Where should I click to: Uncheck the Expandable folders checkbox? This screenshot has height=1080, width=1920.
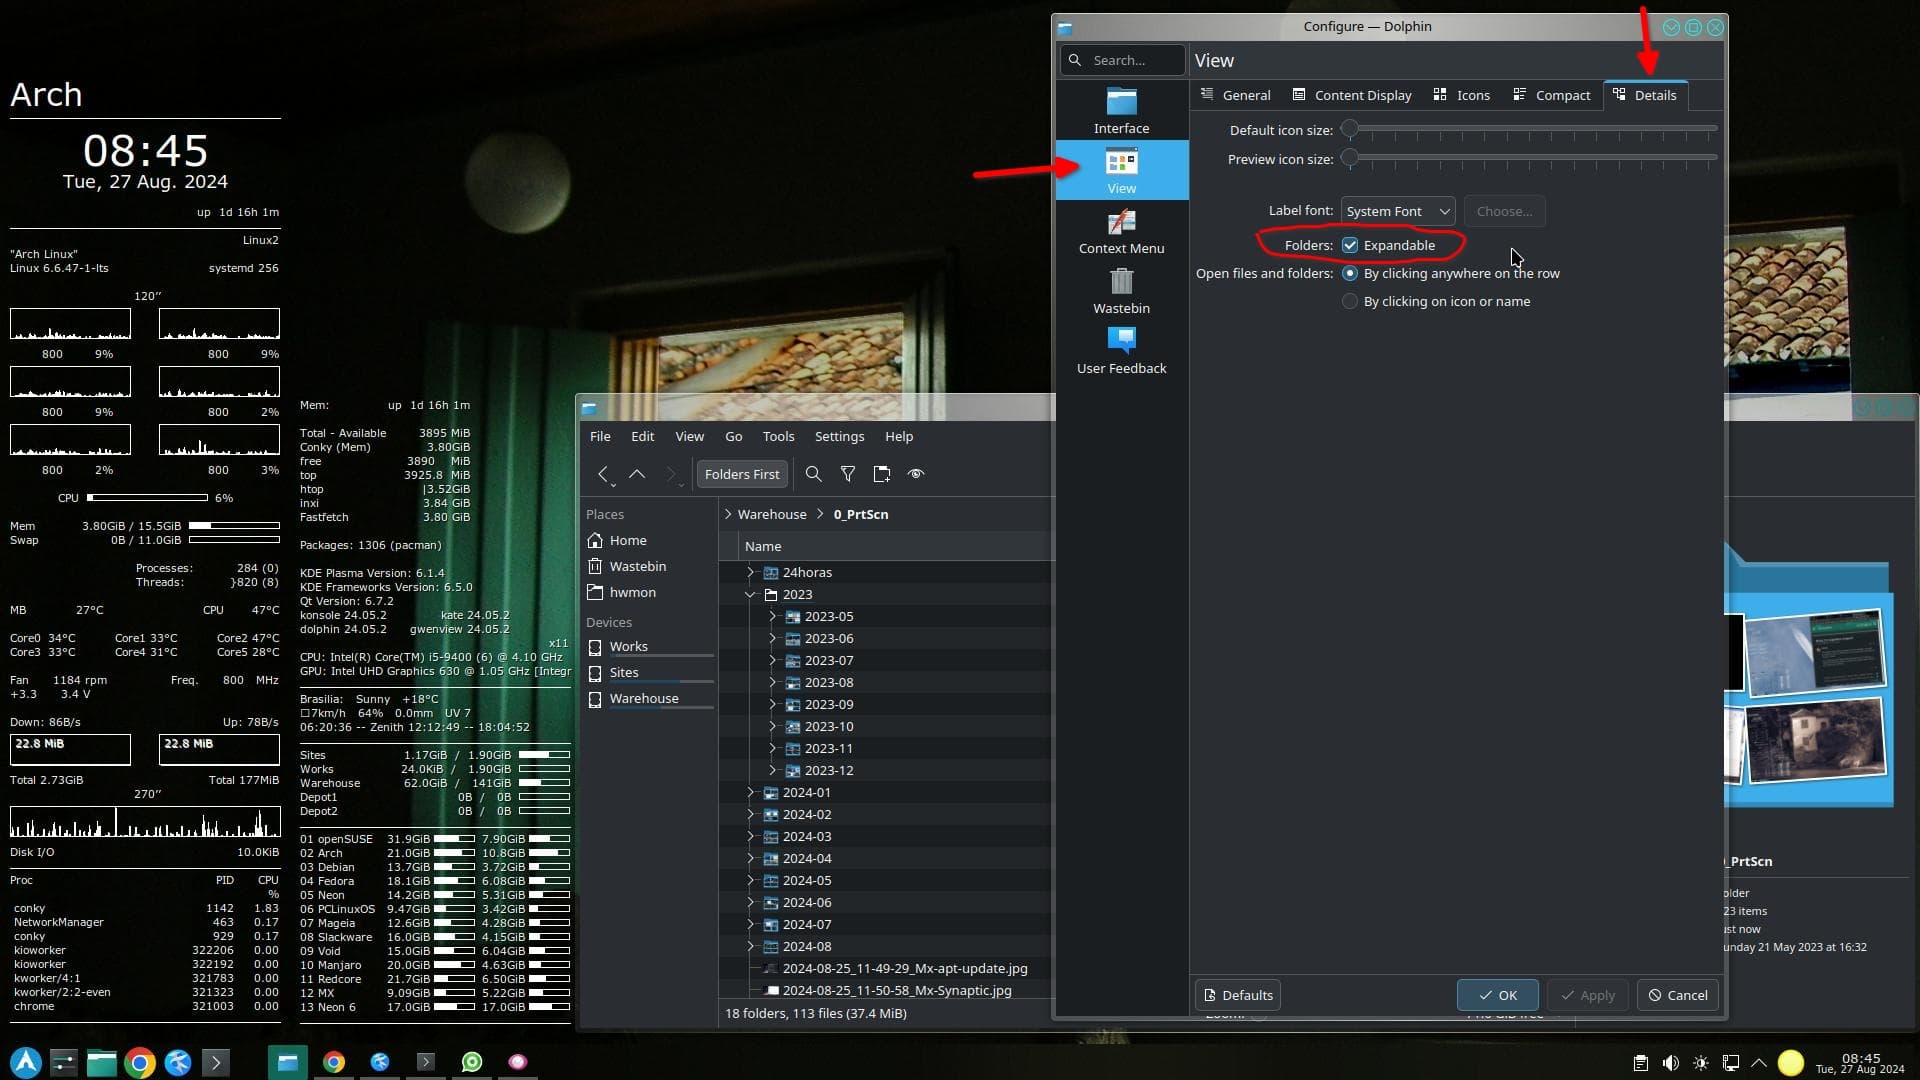1350,245
